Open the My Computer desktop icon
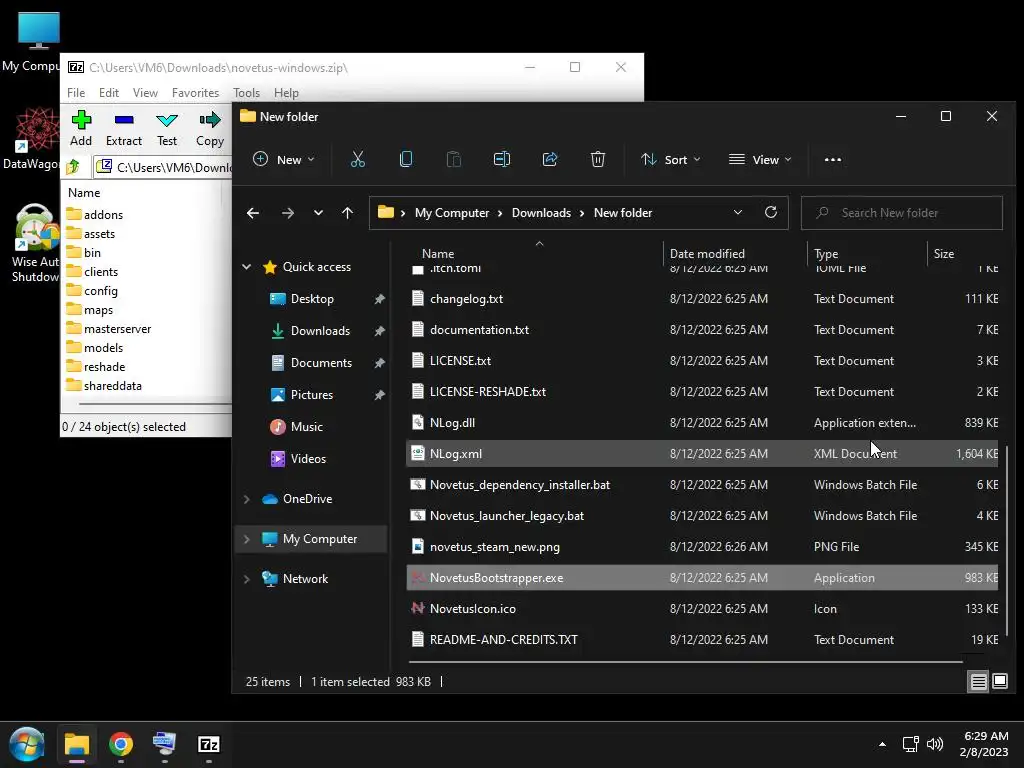 (x=38, y=42)
